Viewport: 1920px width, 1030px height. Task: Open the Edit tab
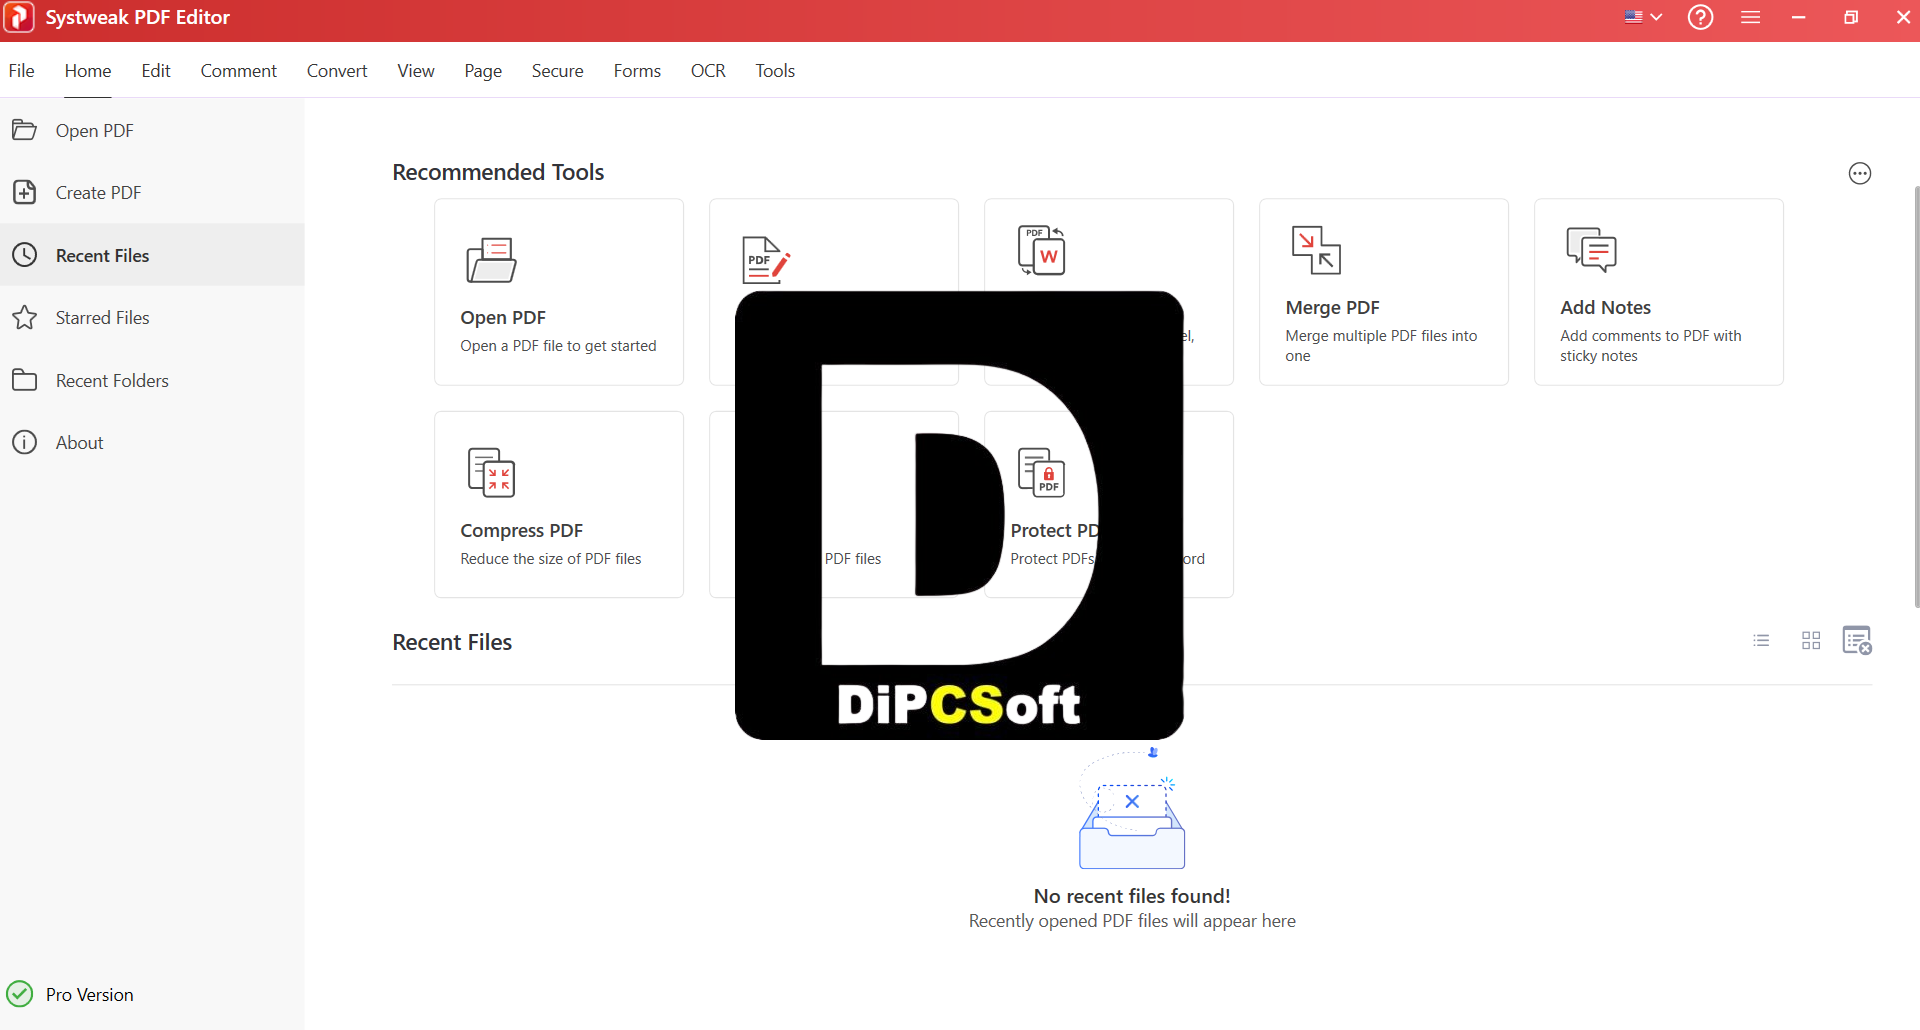click(156, 71)
